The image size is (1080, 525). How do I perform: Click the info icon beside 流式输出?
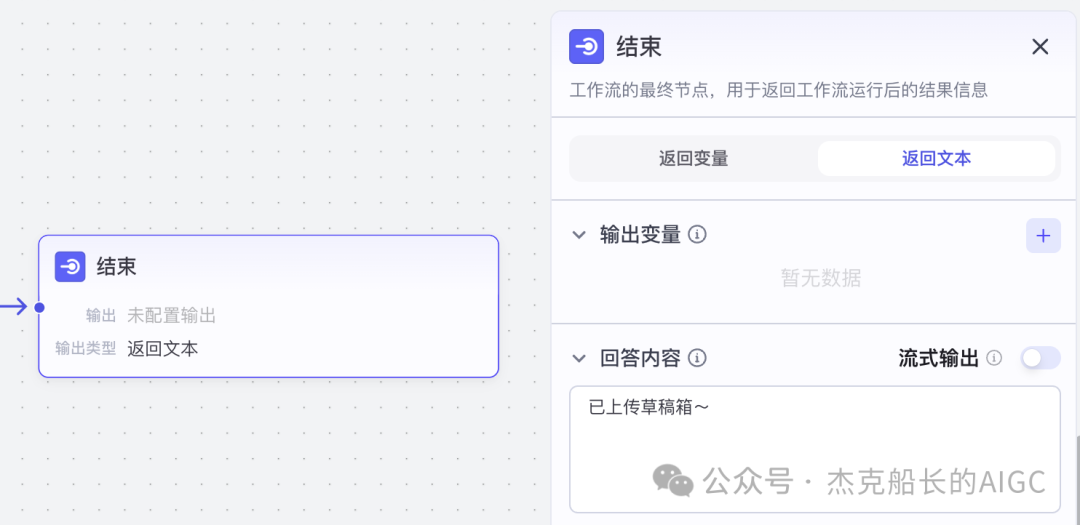(x=994, y=358)
